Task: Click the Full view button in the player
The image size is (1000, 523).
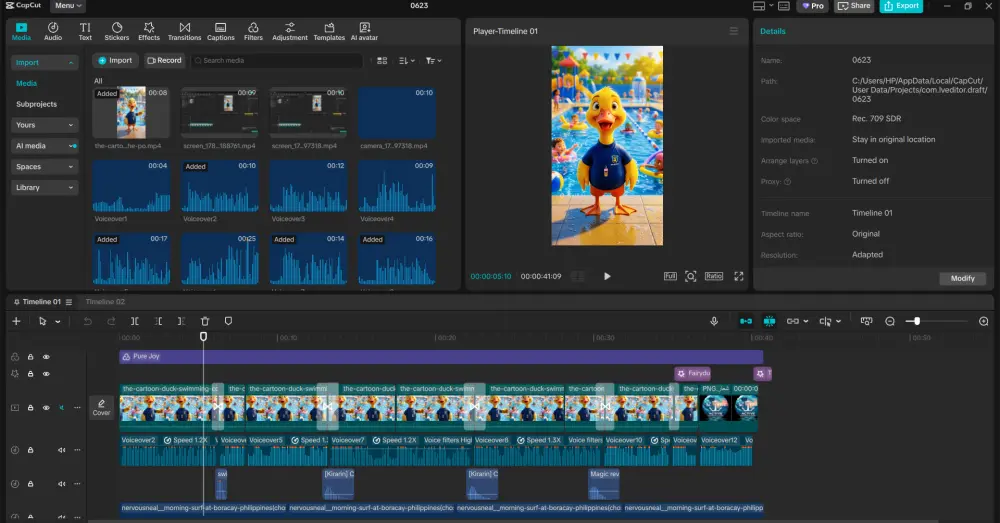Action: pyautogui.click(x=670, y=276)
